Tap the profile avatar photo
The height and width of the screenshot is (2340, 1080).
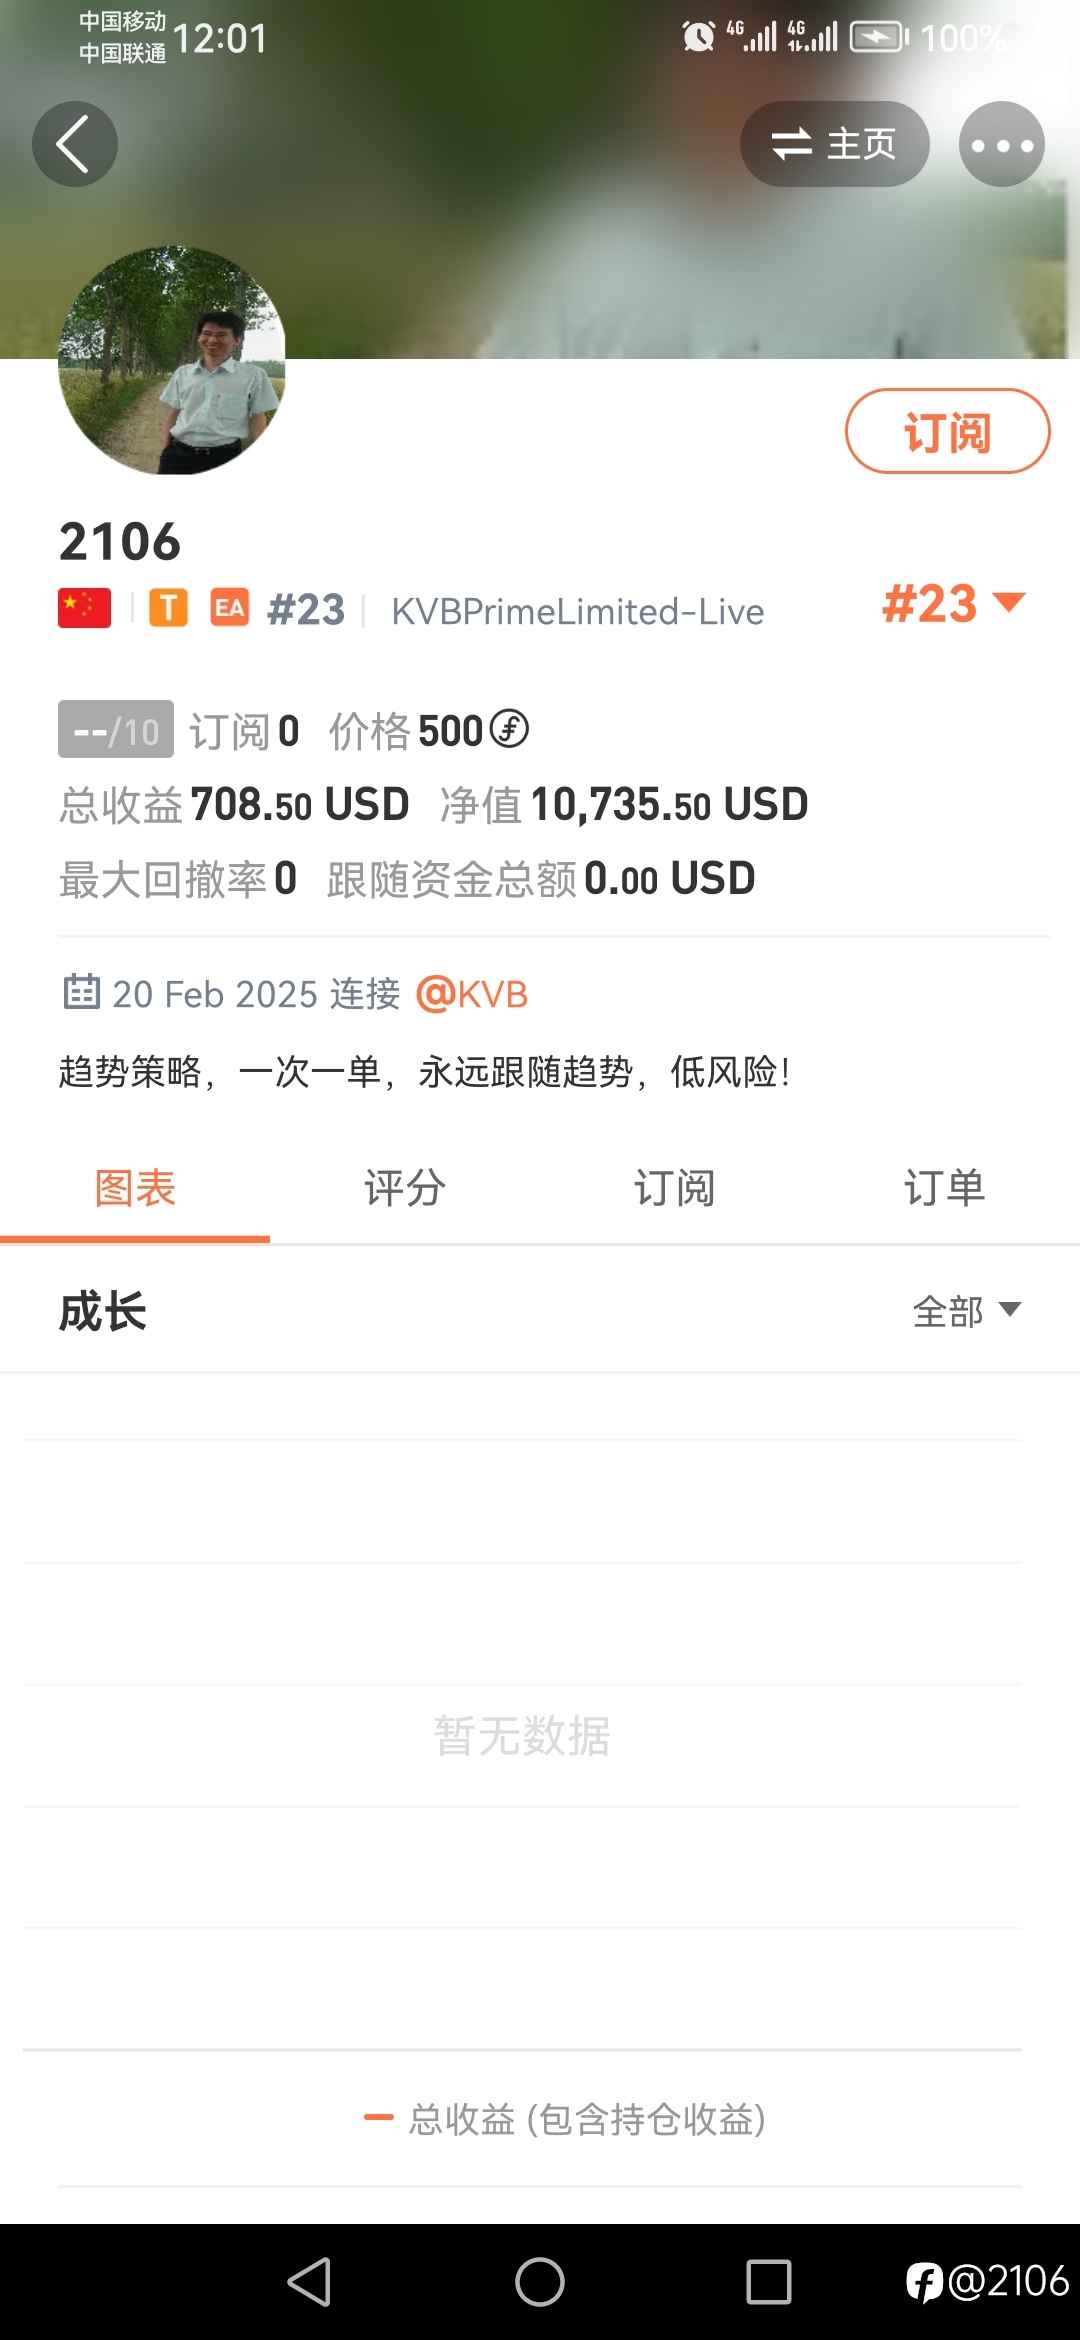(172, 360)
